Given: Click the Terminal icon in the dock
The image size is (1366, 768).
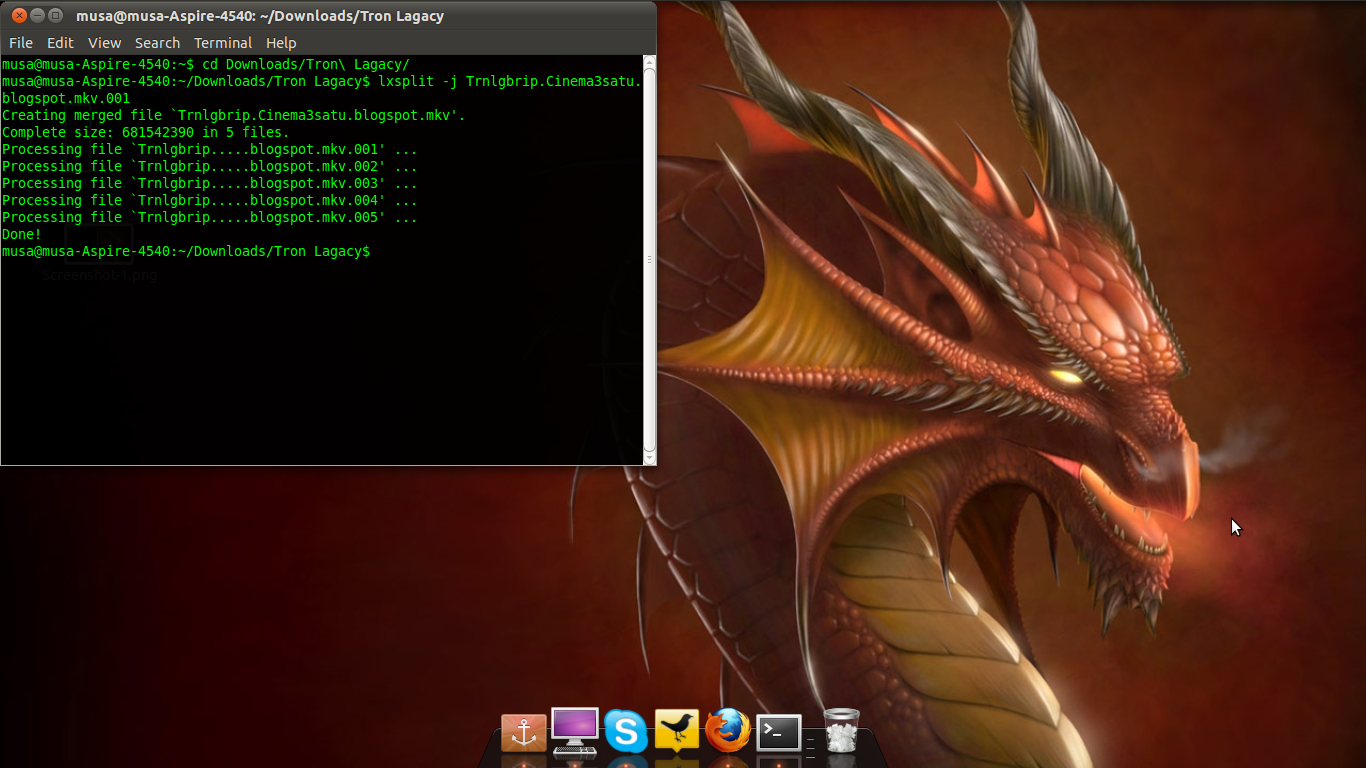Looking at the screenshot, I should (778, 733).
